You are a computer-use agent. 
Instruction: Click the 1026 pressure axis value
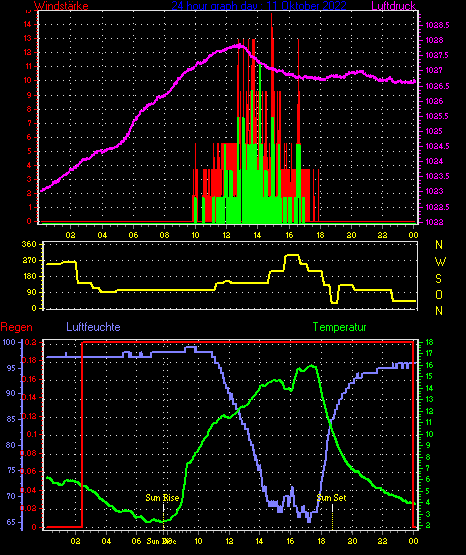[434, 101]
